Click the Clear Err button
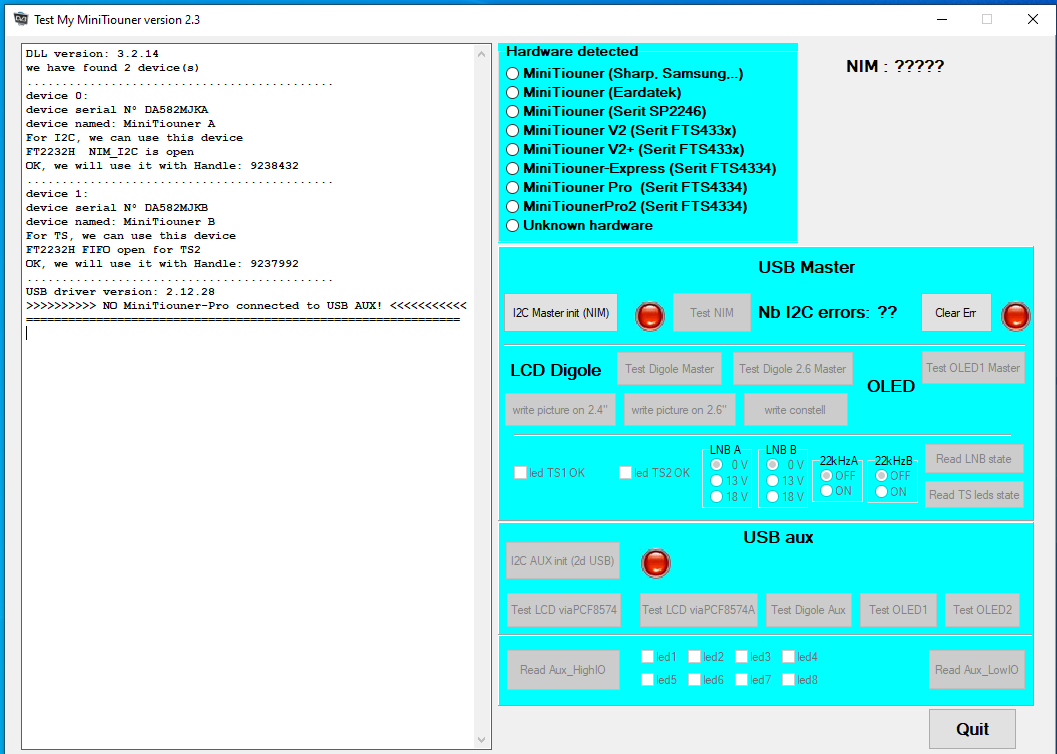This screenshot has height=754, width=1057. pyautogui.click(x=955, y=313)
